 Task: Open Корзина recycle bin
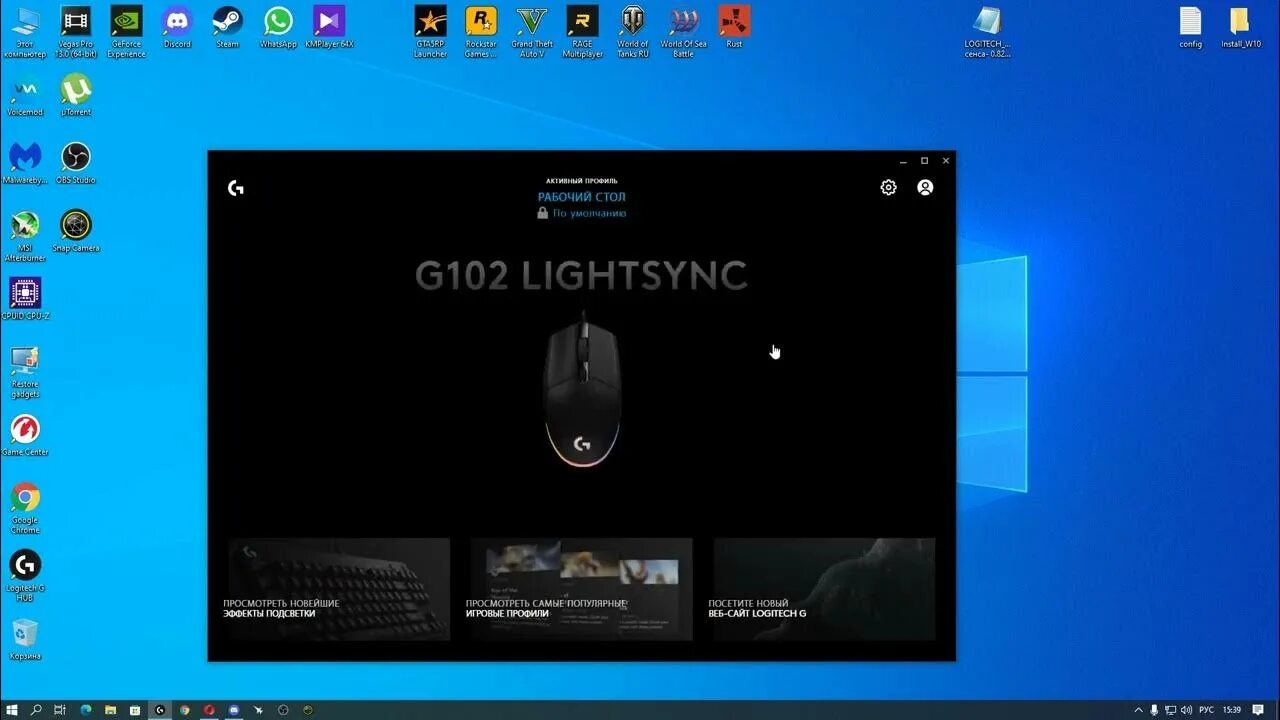click(25, 639)
